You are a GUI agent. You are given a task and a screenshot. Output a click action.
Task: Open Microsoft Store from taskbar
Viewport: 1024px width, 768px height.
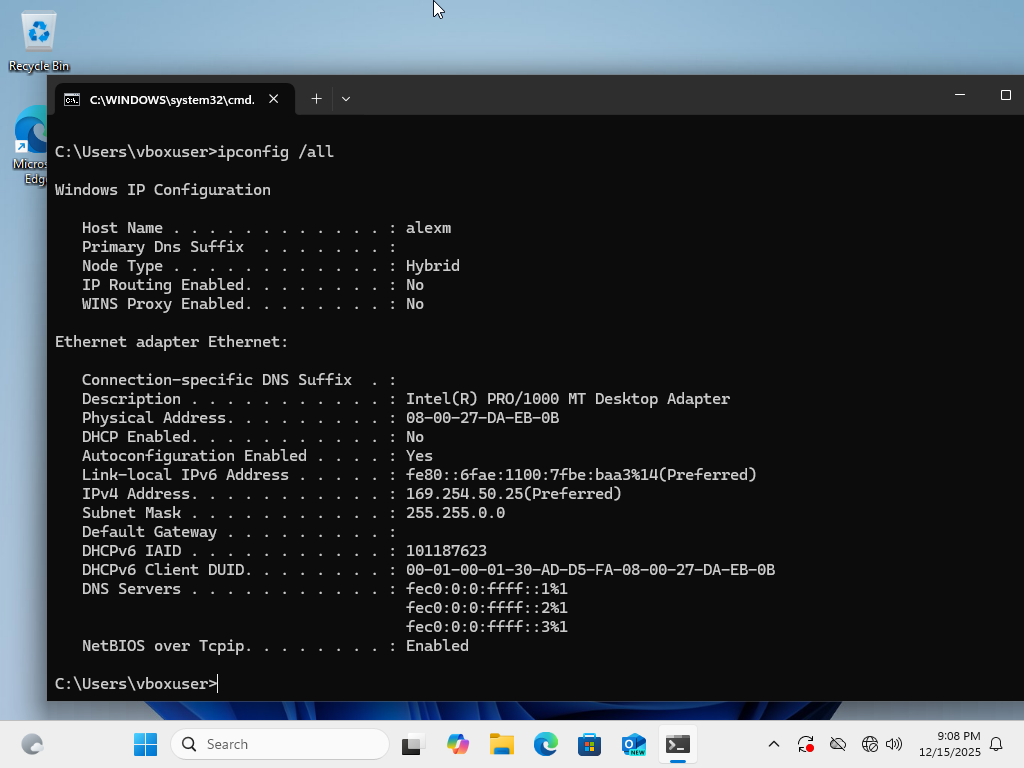point(589,744)
